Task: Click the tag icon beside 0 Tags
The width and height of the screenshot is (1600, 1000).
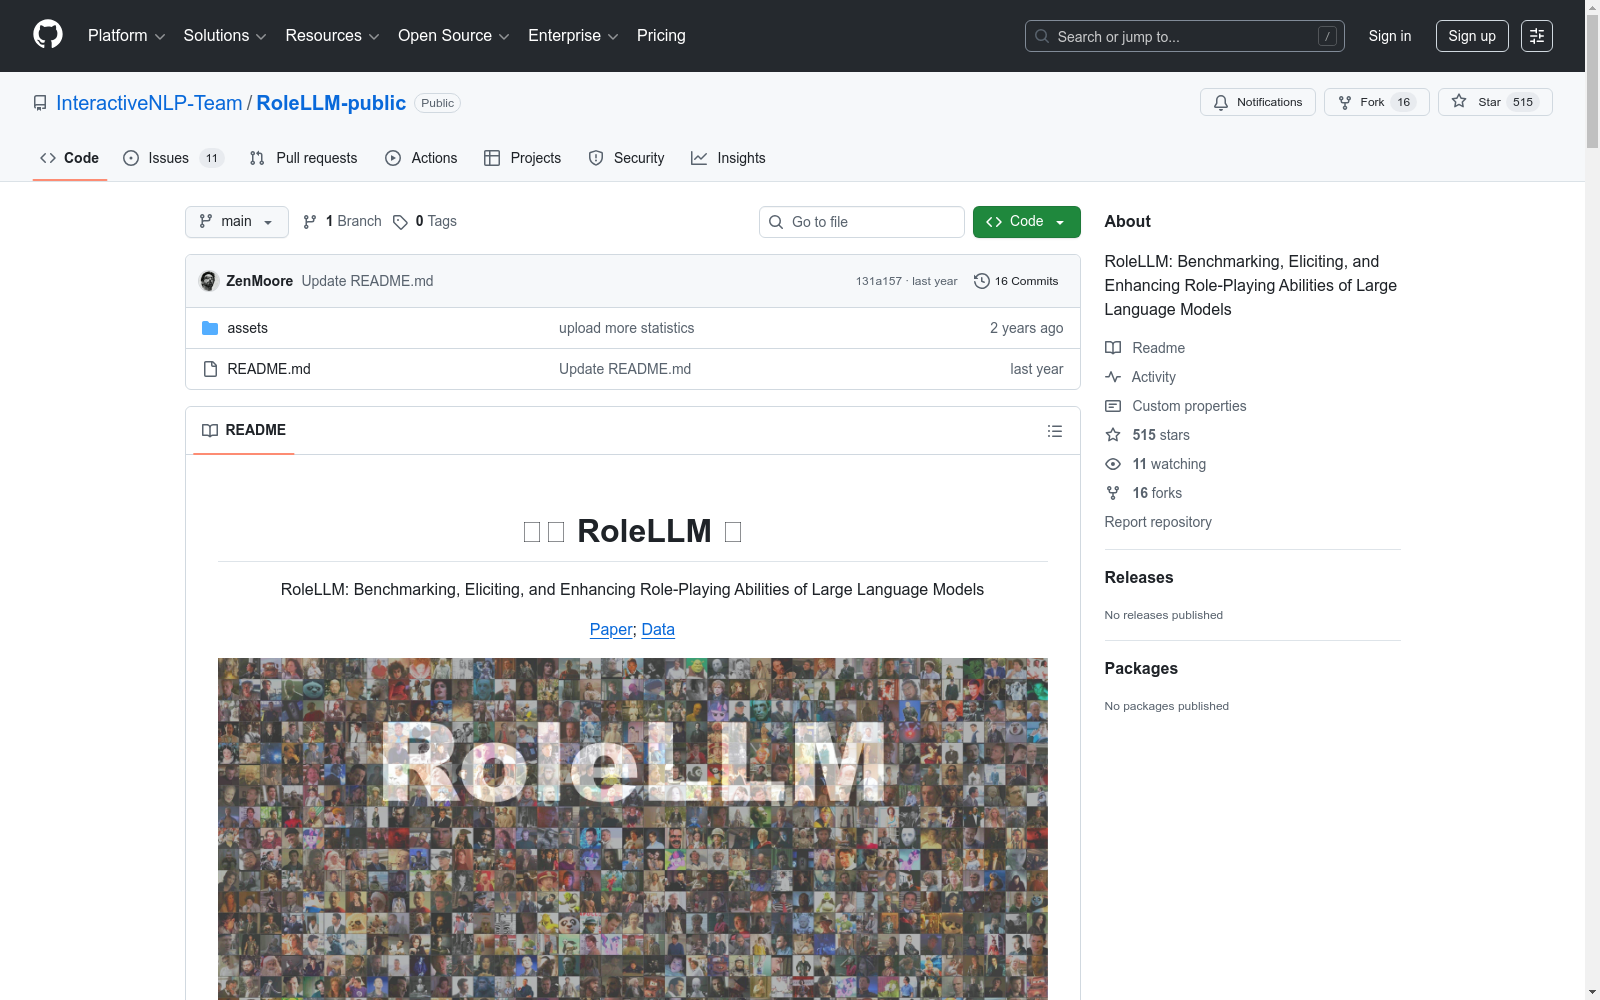Action: (x=400, y=222)
